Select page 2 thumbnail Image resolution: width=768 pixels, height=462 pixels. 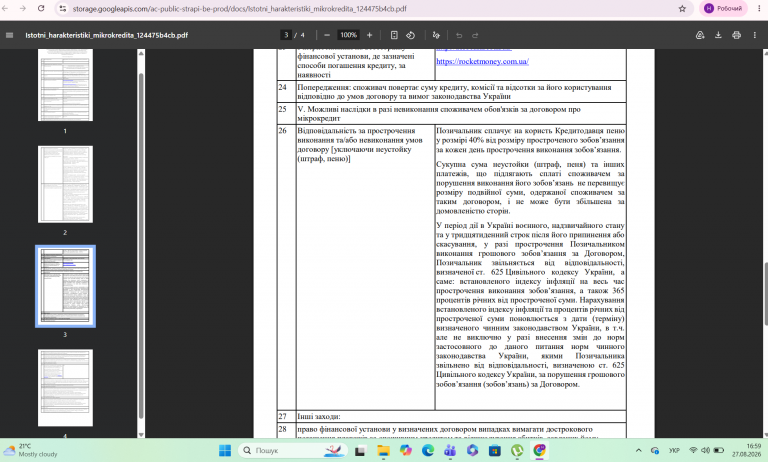click(x=65, y=184)
